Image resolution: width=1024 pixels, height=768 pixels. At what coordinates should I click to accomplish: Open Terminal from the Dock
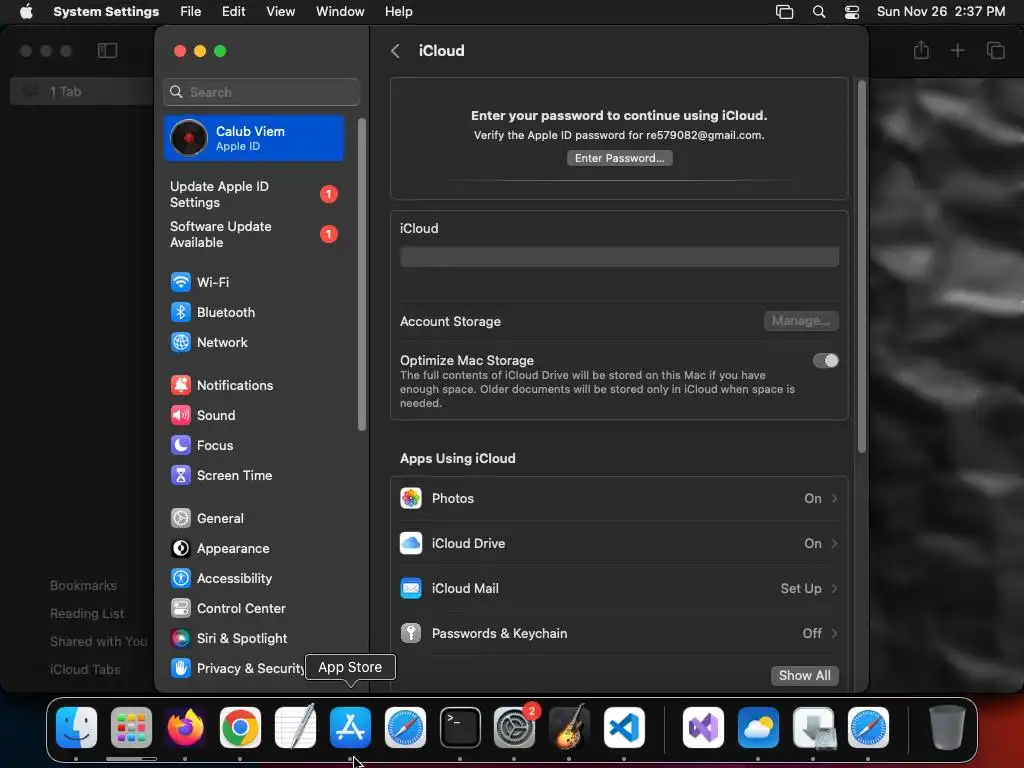point(460,728)
